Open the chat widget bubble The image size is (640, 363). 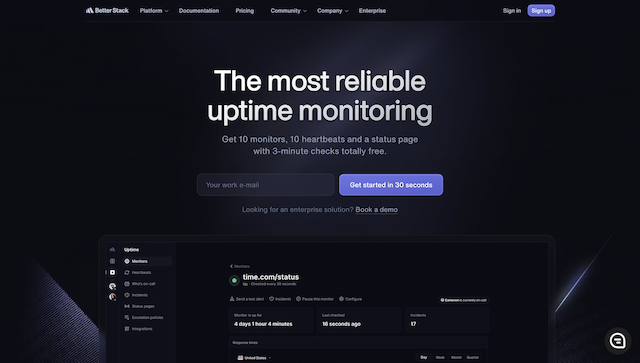(618, 340)
